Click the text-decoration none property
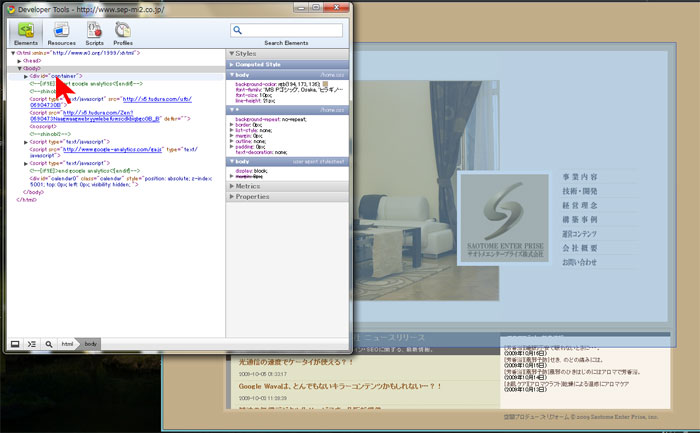 click(261, 152)
